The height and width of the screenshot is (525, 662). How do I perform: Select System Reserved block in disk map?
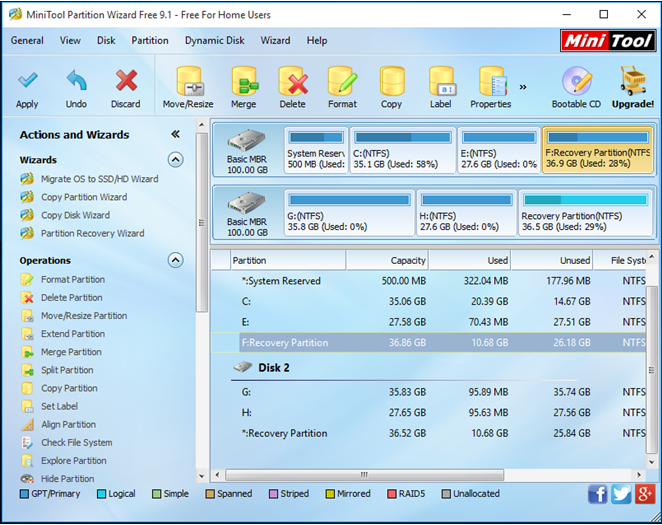(316, 150)
